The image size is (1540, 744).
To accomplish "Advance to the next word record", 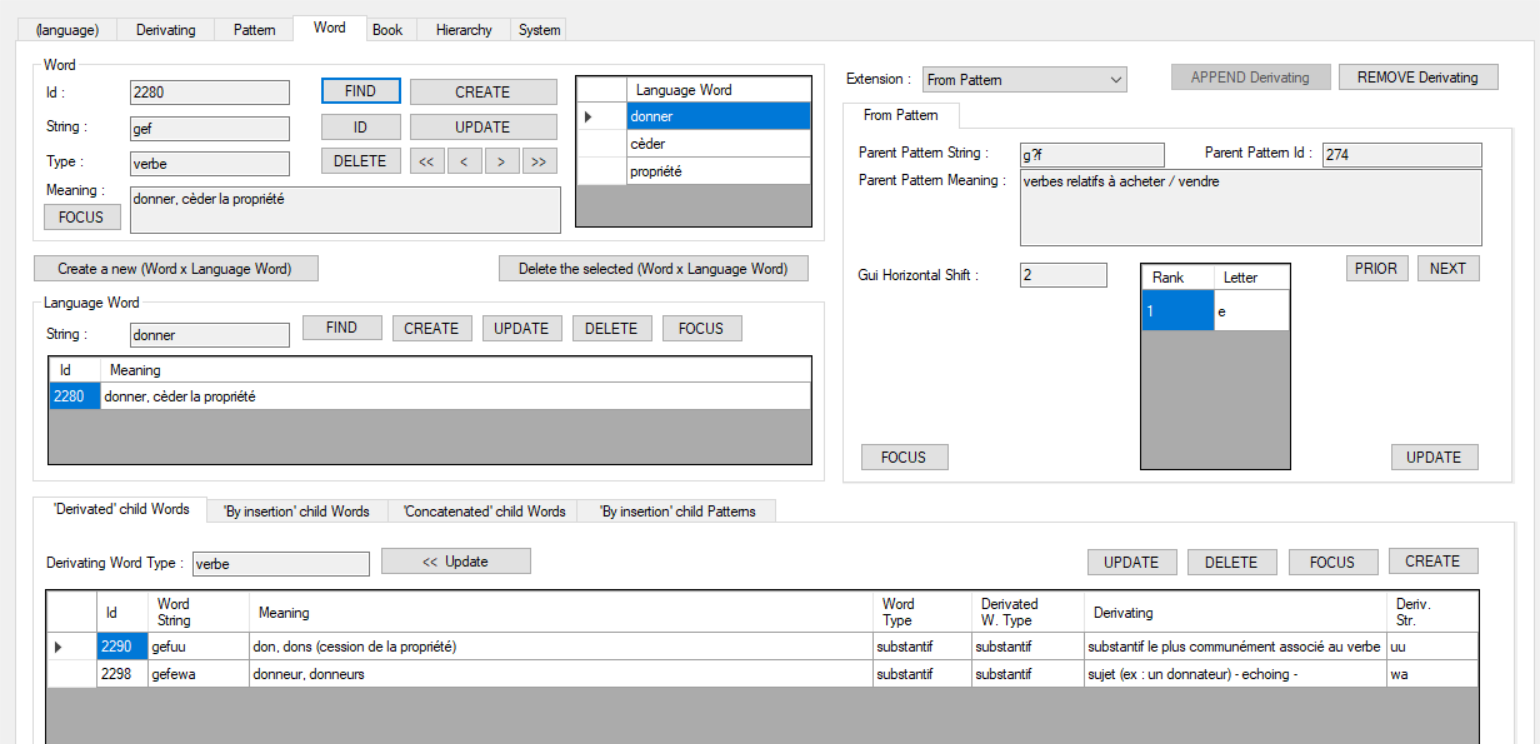I will (501, 161).
